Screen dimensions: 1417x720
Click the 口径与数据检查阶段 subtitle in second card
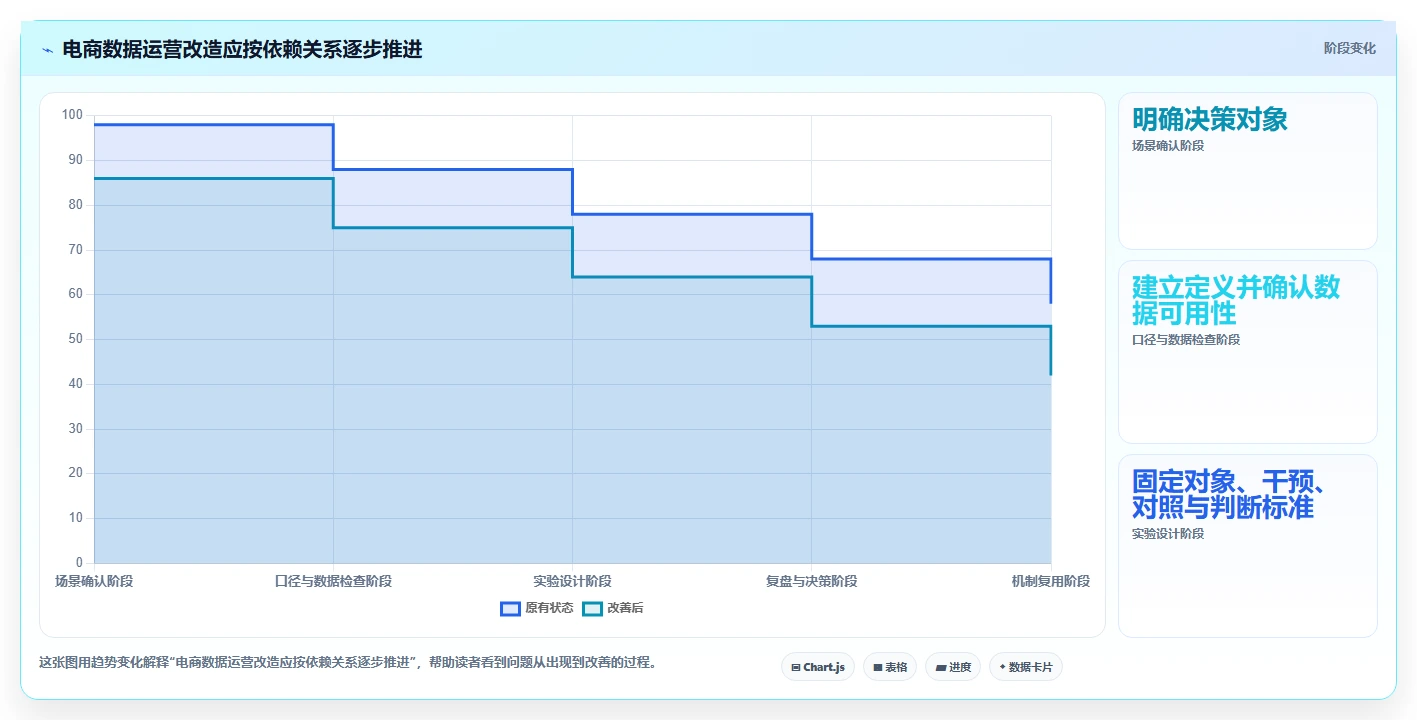click(1186, 340)
